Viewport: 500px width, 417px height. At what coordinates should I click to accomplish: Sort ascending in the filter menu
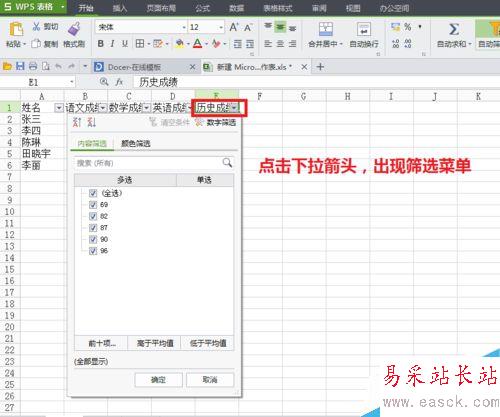coord(77,122)
